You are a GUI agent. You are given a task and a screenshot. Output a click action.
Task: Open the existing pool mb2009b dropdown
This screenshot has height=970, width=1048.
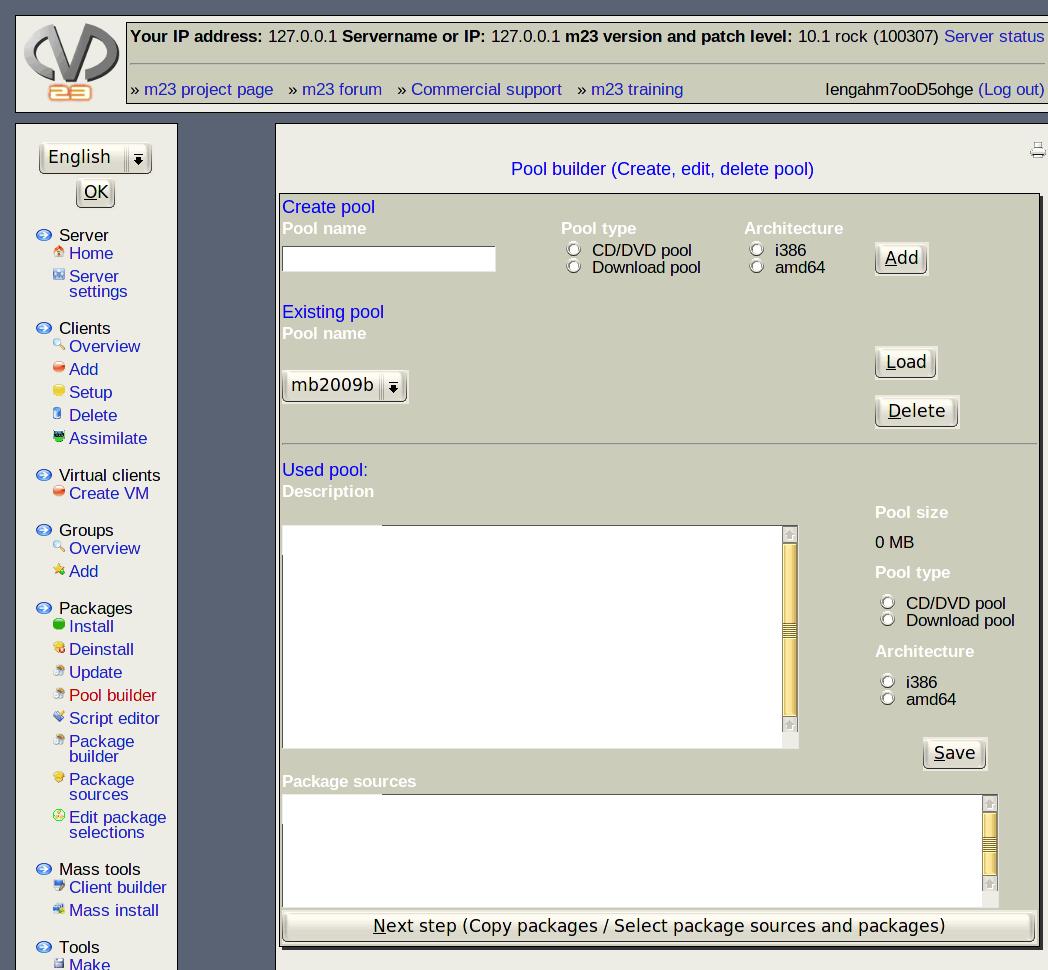[x=345, y=386]
